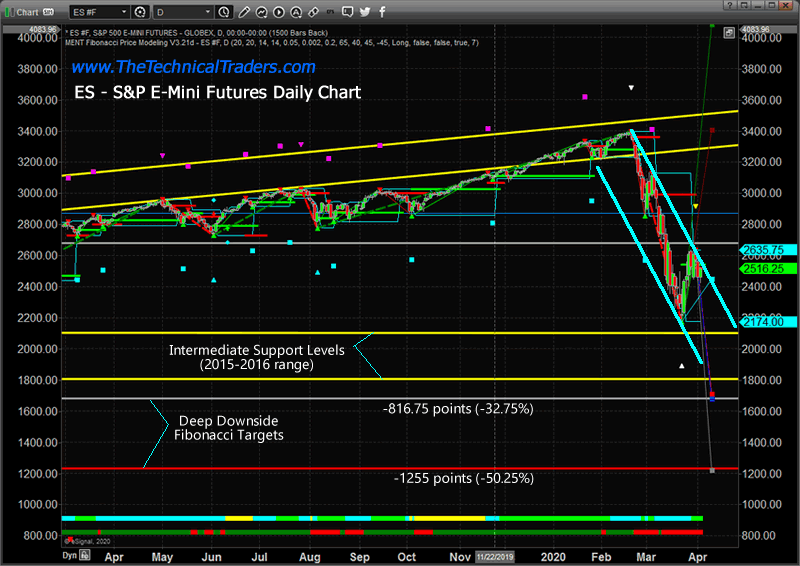Click the Mar label on time axis
The height and width of the screenshot is (566, 800).
(x=646, y=557)
